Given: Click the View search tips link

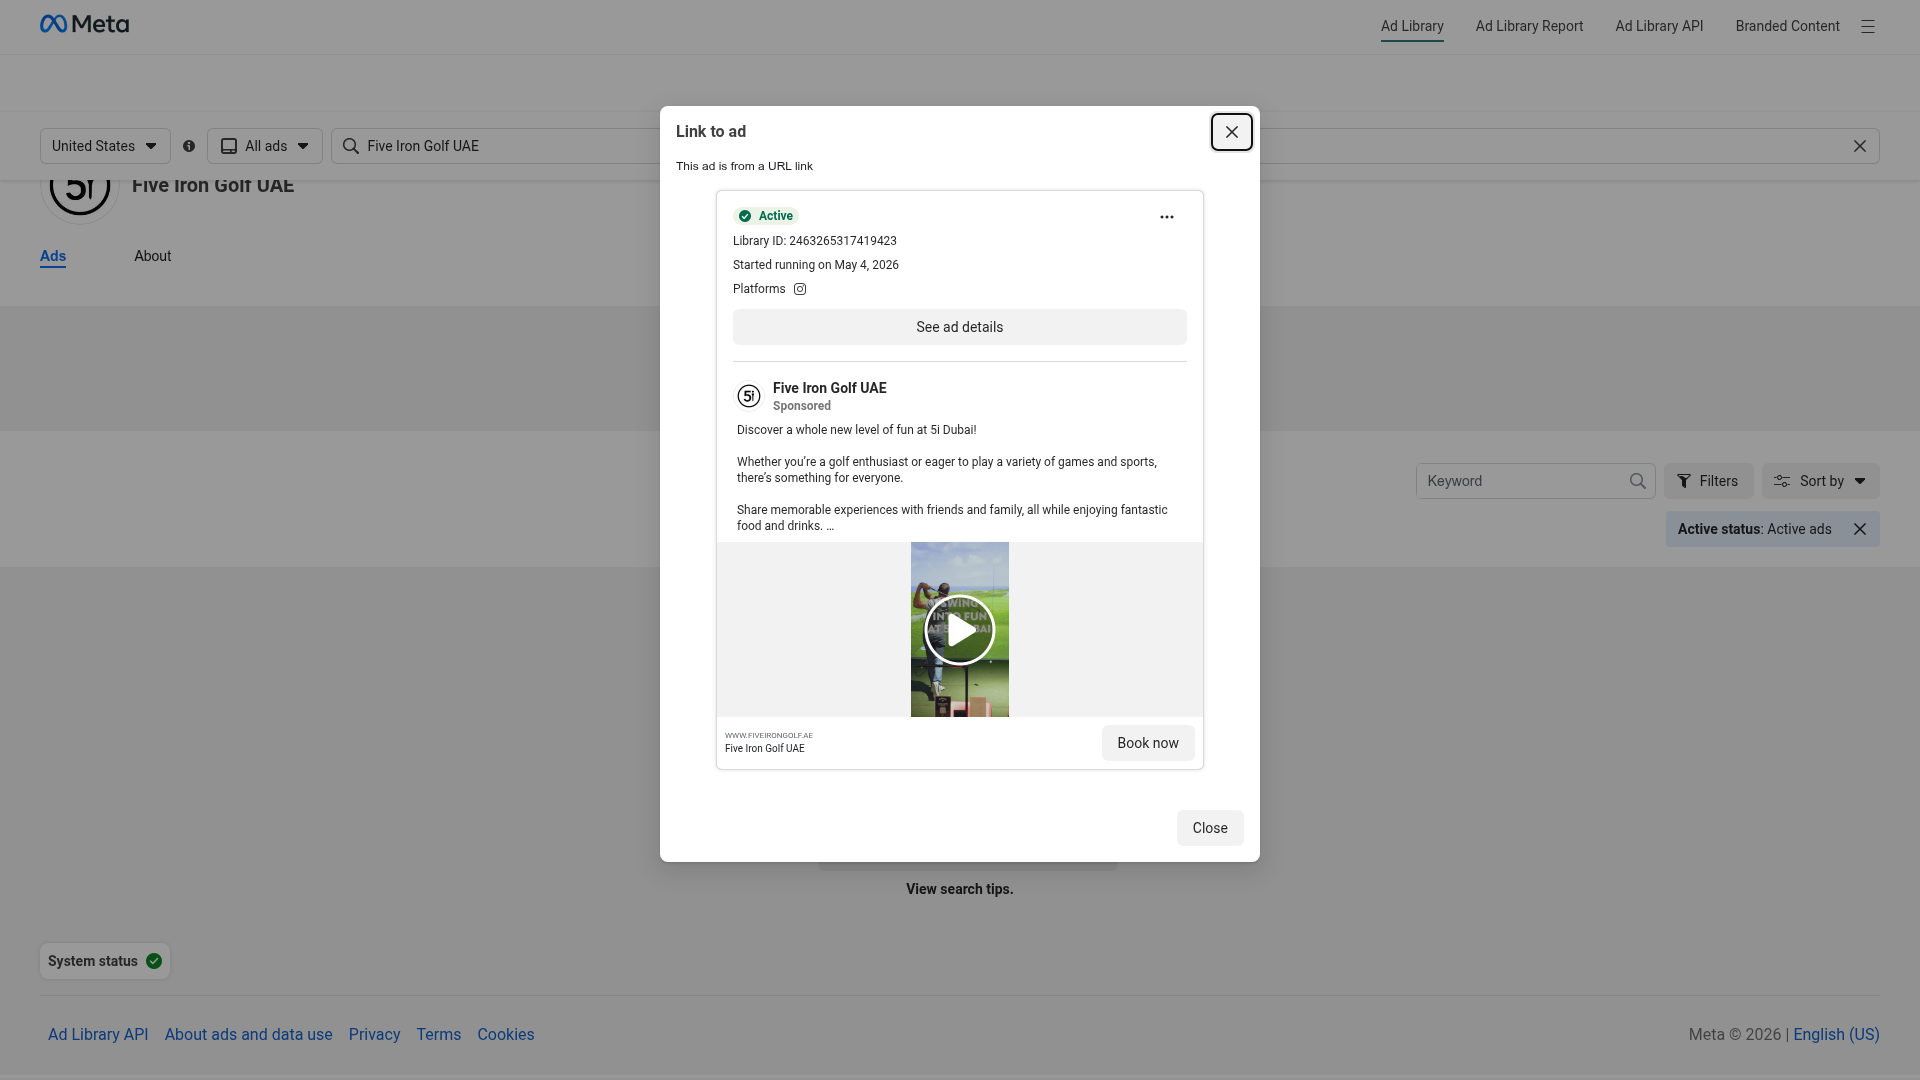Looking at the screenshot, I should coord(959,889).
